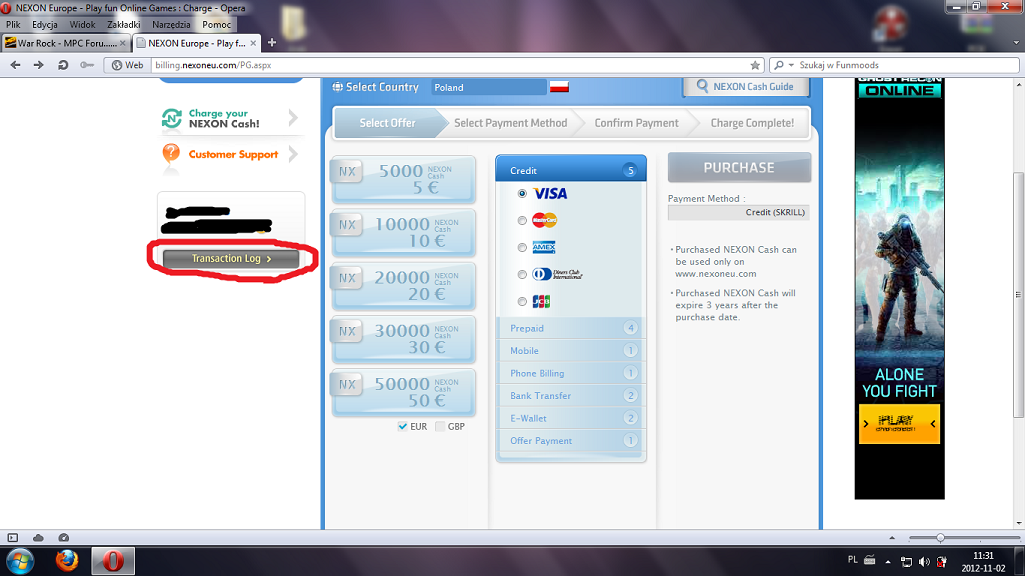Adjust the zoom slider in status bar
This screenshot has height=576, width=1025.
pyautogui.click(x=940, y=537)
